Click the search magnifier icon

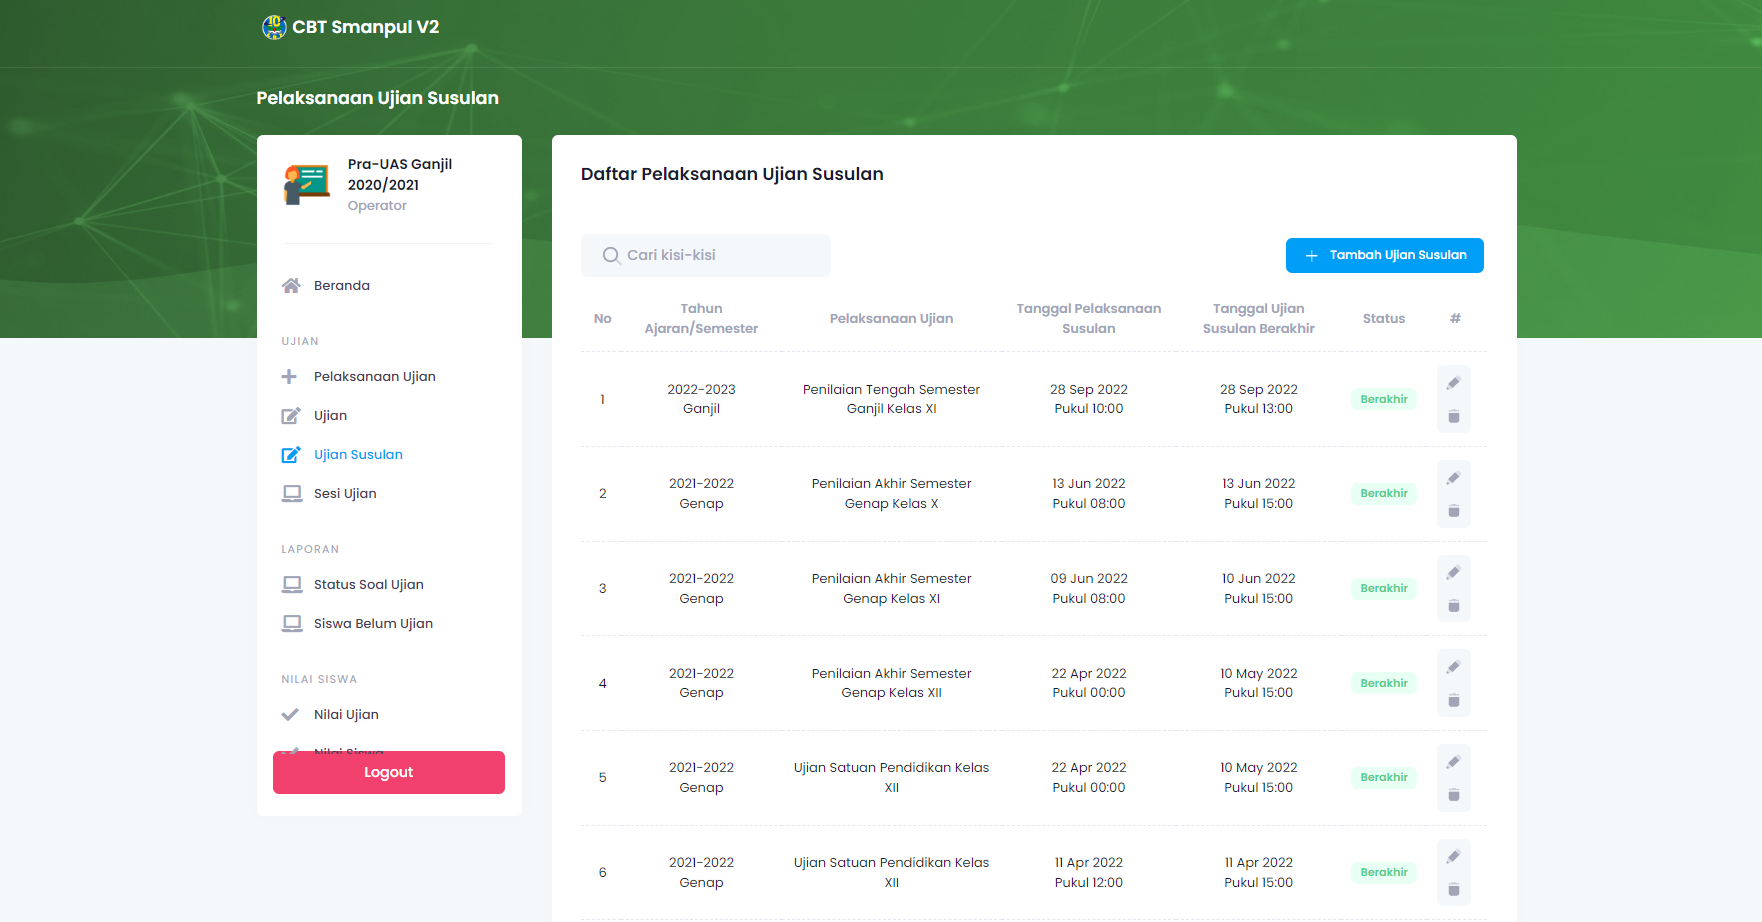(611, 256)
